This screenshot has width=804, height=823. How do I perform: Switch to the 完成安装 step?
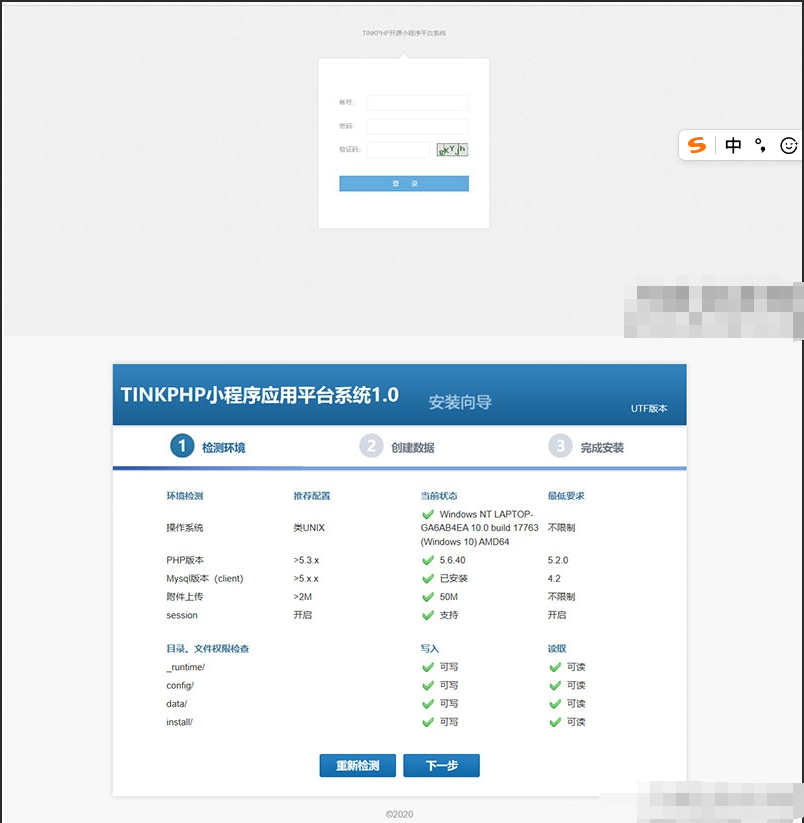561,446
